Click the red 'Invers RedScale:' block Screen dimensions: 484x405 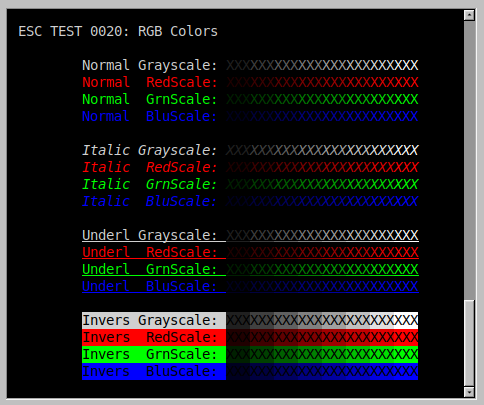pyautogui.click(x=154, y=337)
